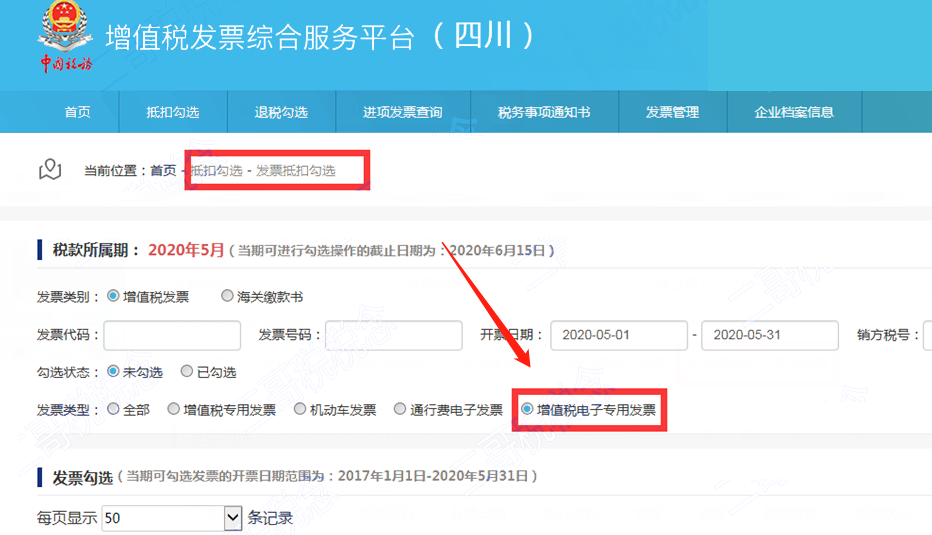Click the platform title 增值税发票综合服务平台
This screenshot has width=932, height=535.
point(260,37)
